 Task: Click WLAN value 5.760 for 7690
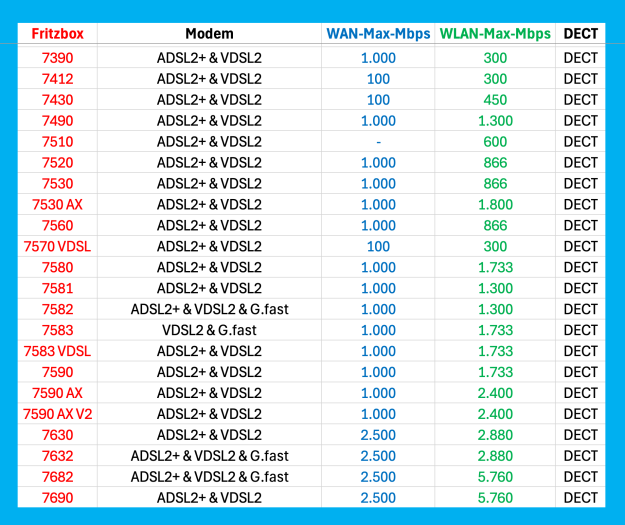click(495, 497)
